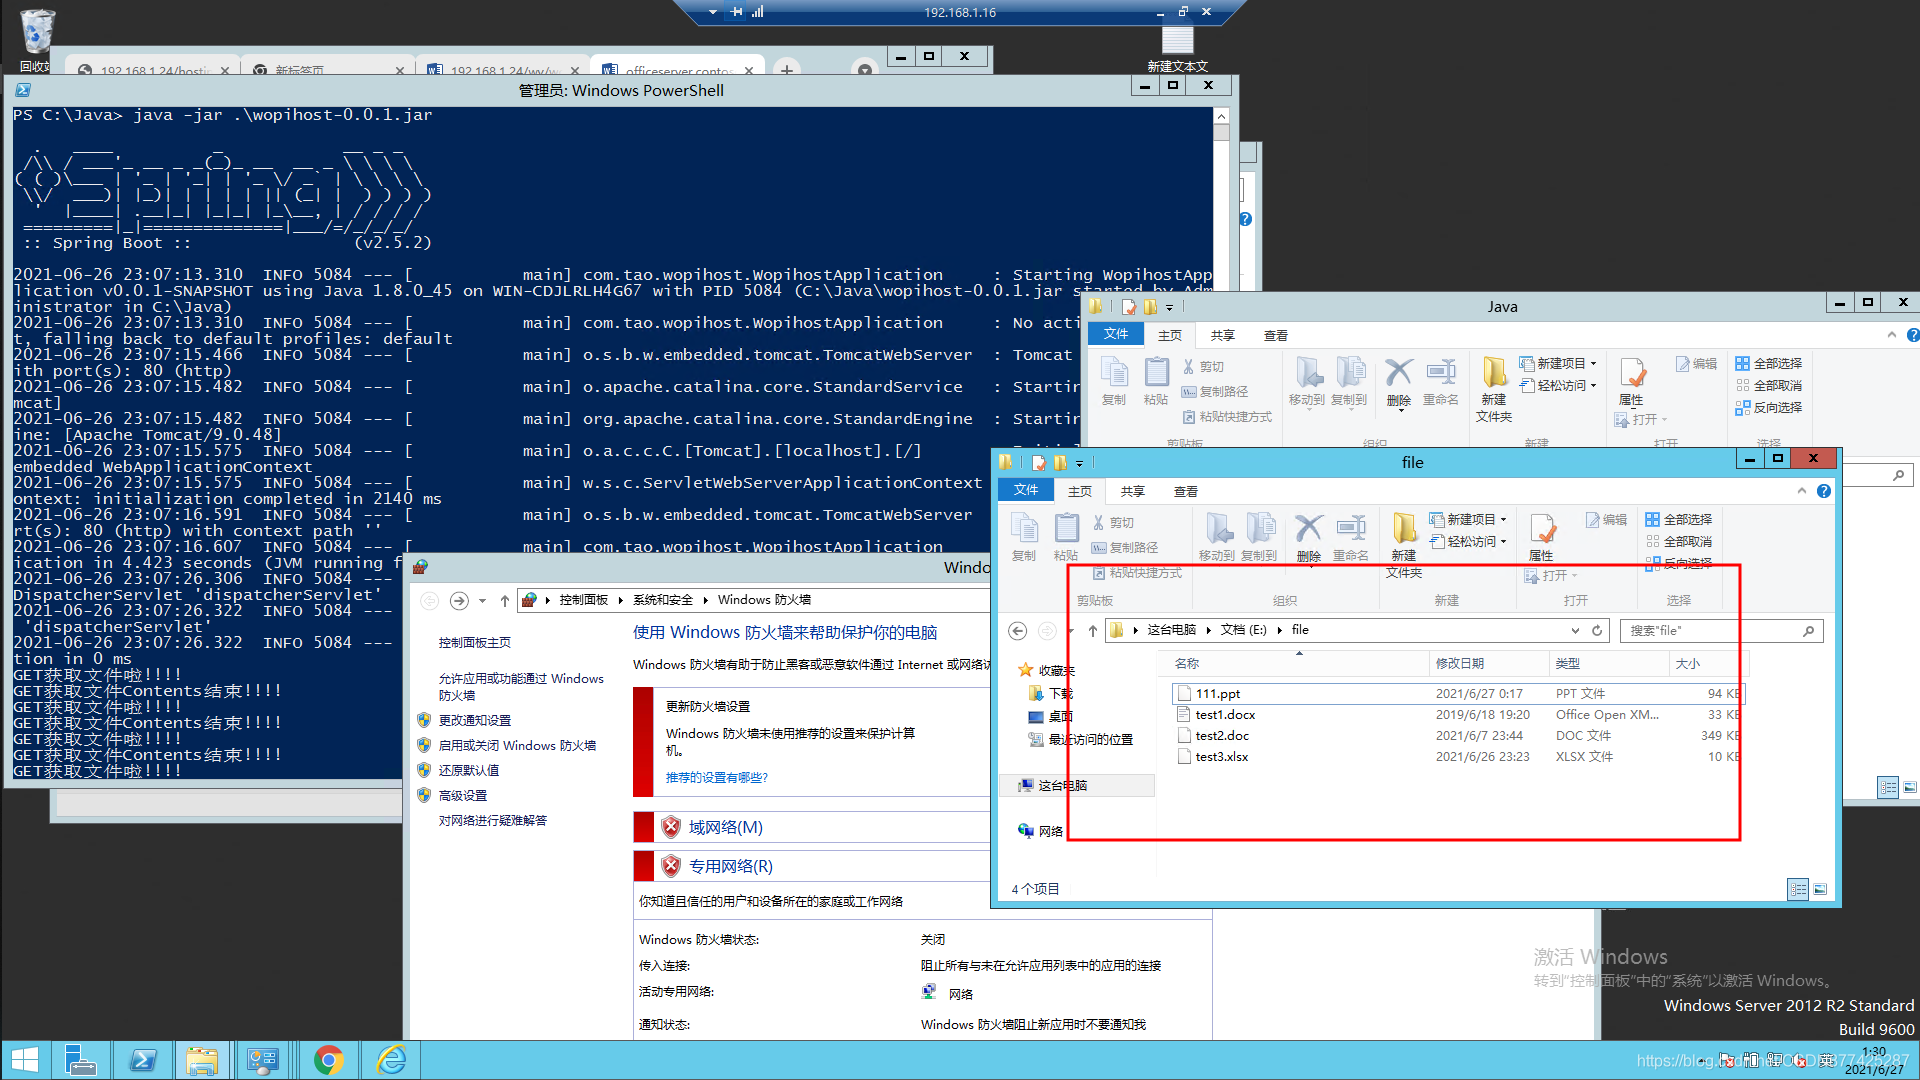The height and width of the screenshot is (1080, 1920).
Task: Expand address bar history dropdown in file window
Action: coord(1575,630)
